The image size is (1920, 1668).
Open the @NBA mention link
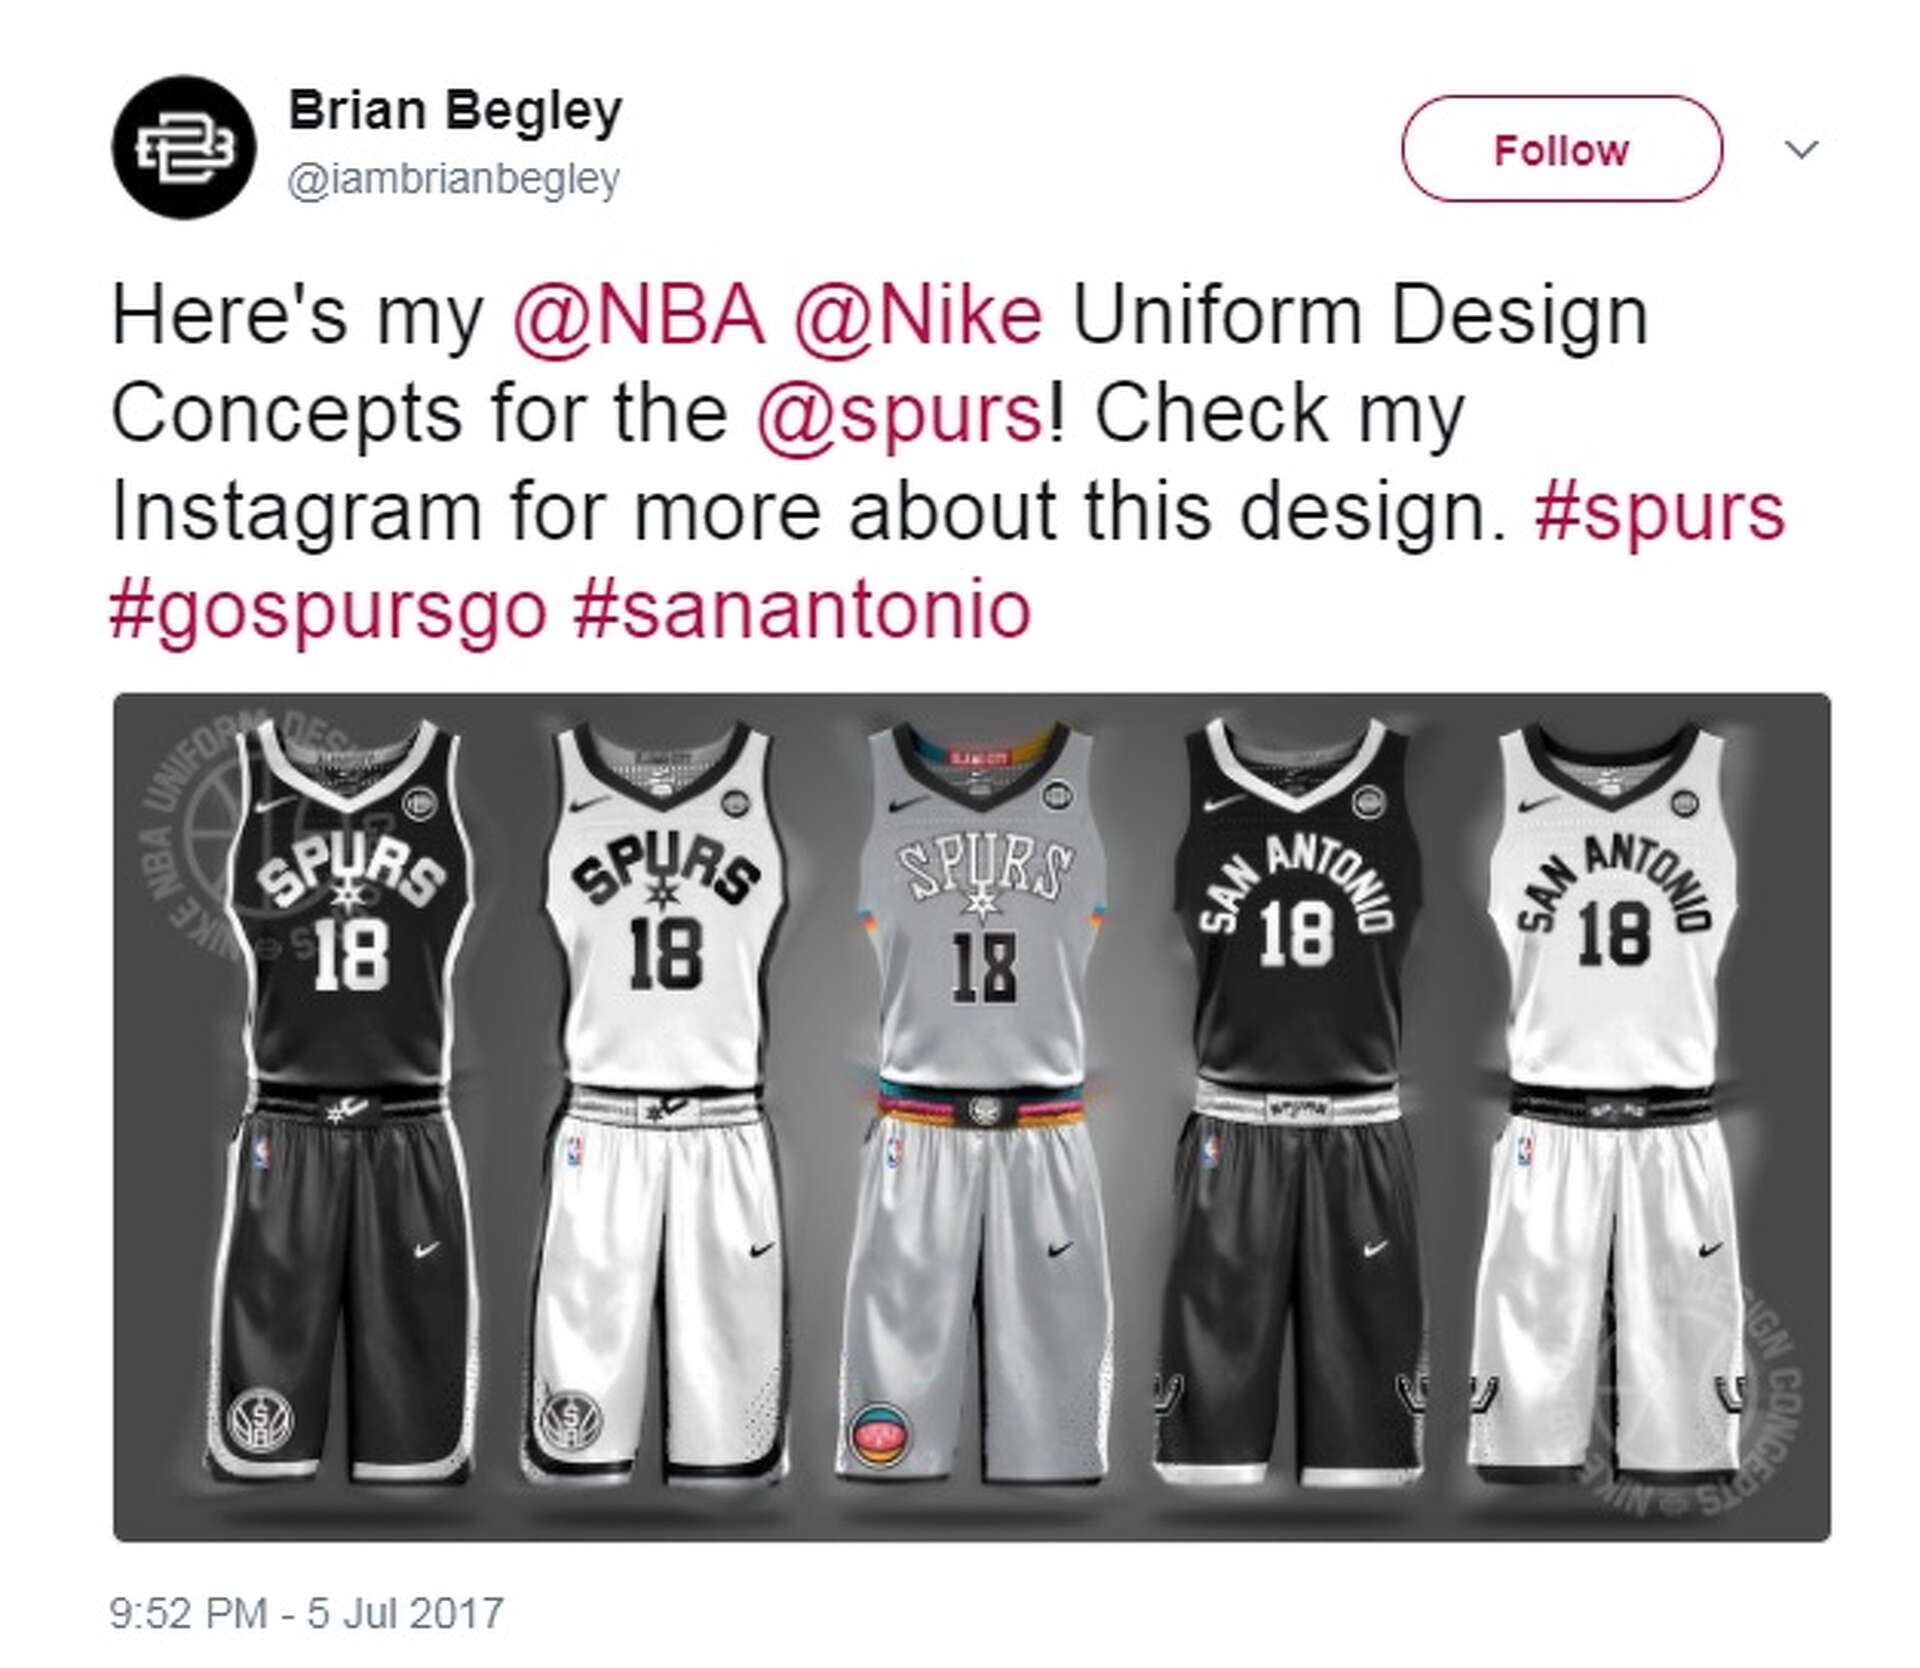coord(638,317)
